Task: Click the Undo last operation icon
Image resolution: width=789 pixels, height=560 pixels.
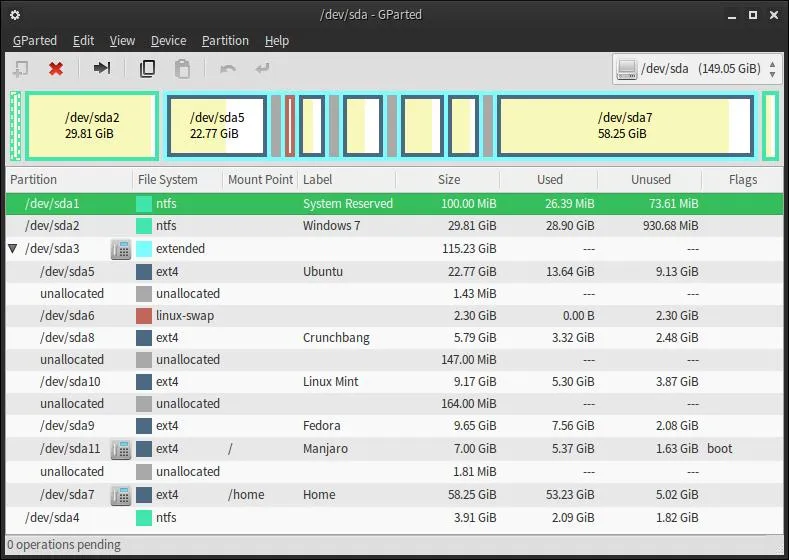Action: pos(228,68)
